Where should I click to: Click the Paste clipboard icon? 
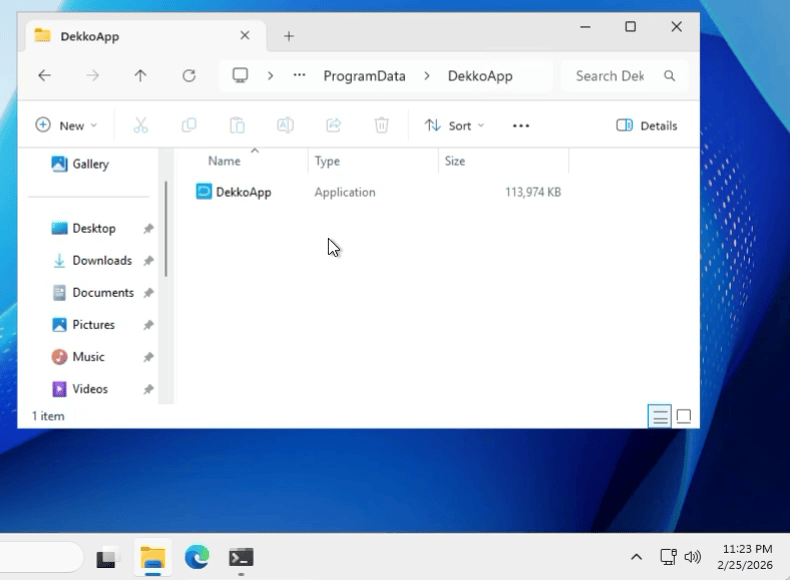[x=237, y=125]
